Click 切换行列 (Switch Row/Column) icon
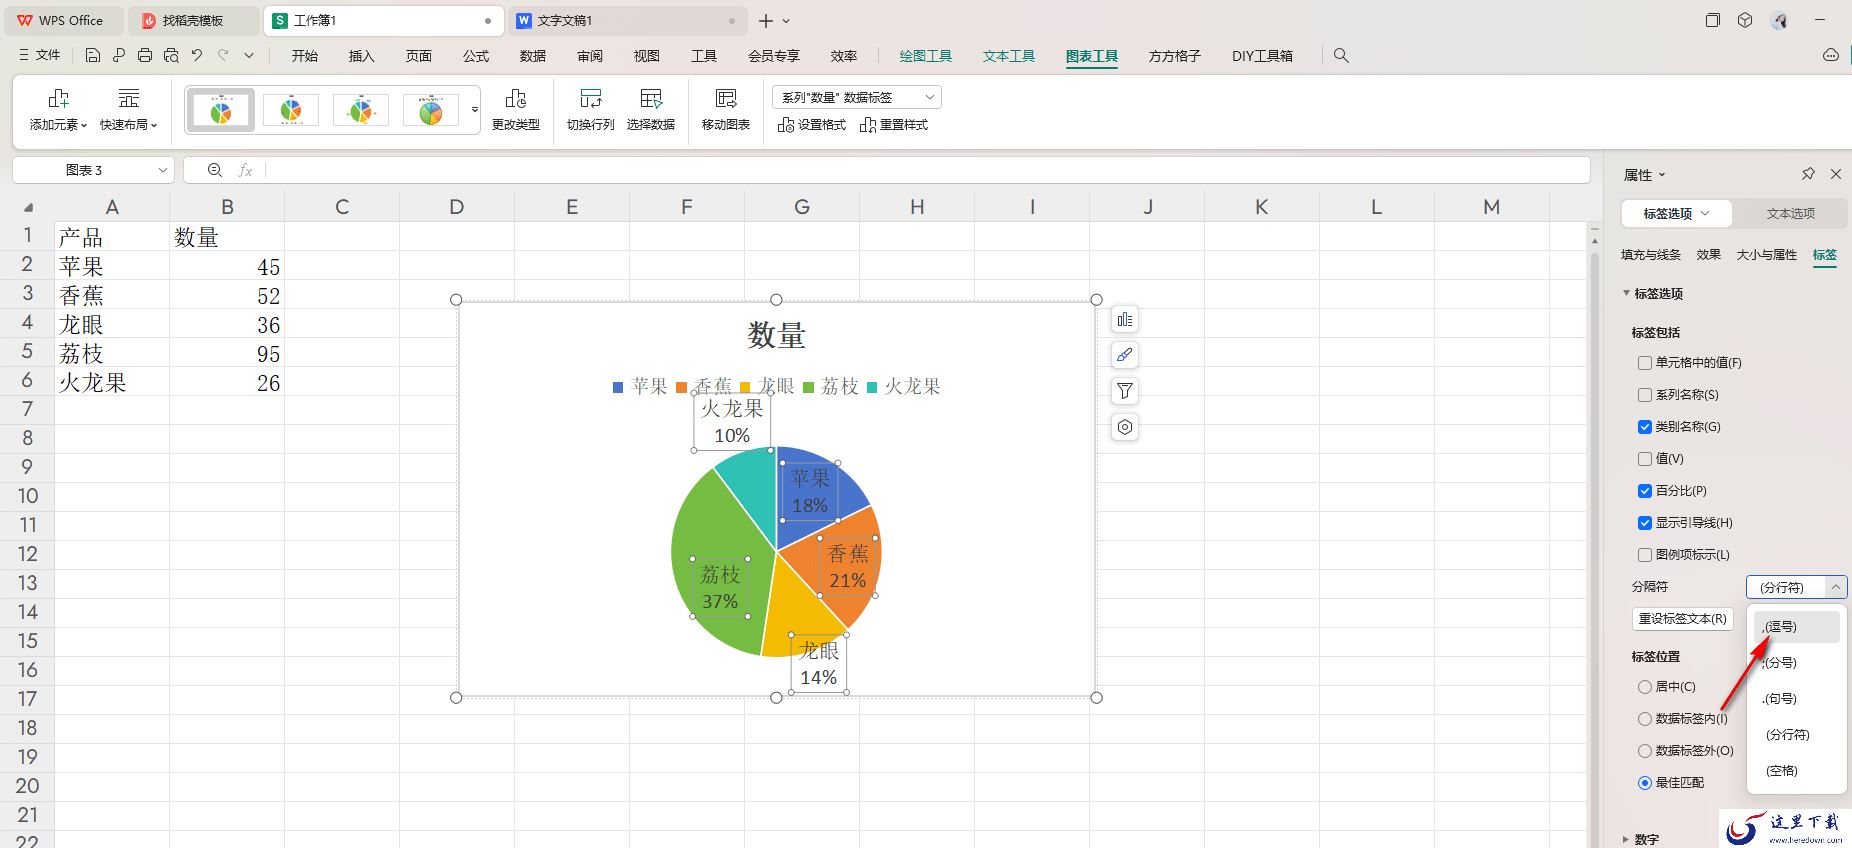This screenshot has height=848, width=1852. (591, 109)
